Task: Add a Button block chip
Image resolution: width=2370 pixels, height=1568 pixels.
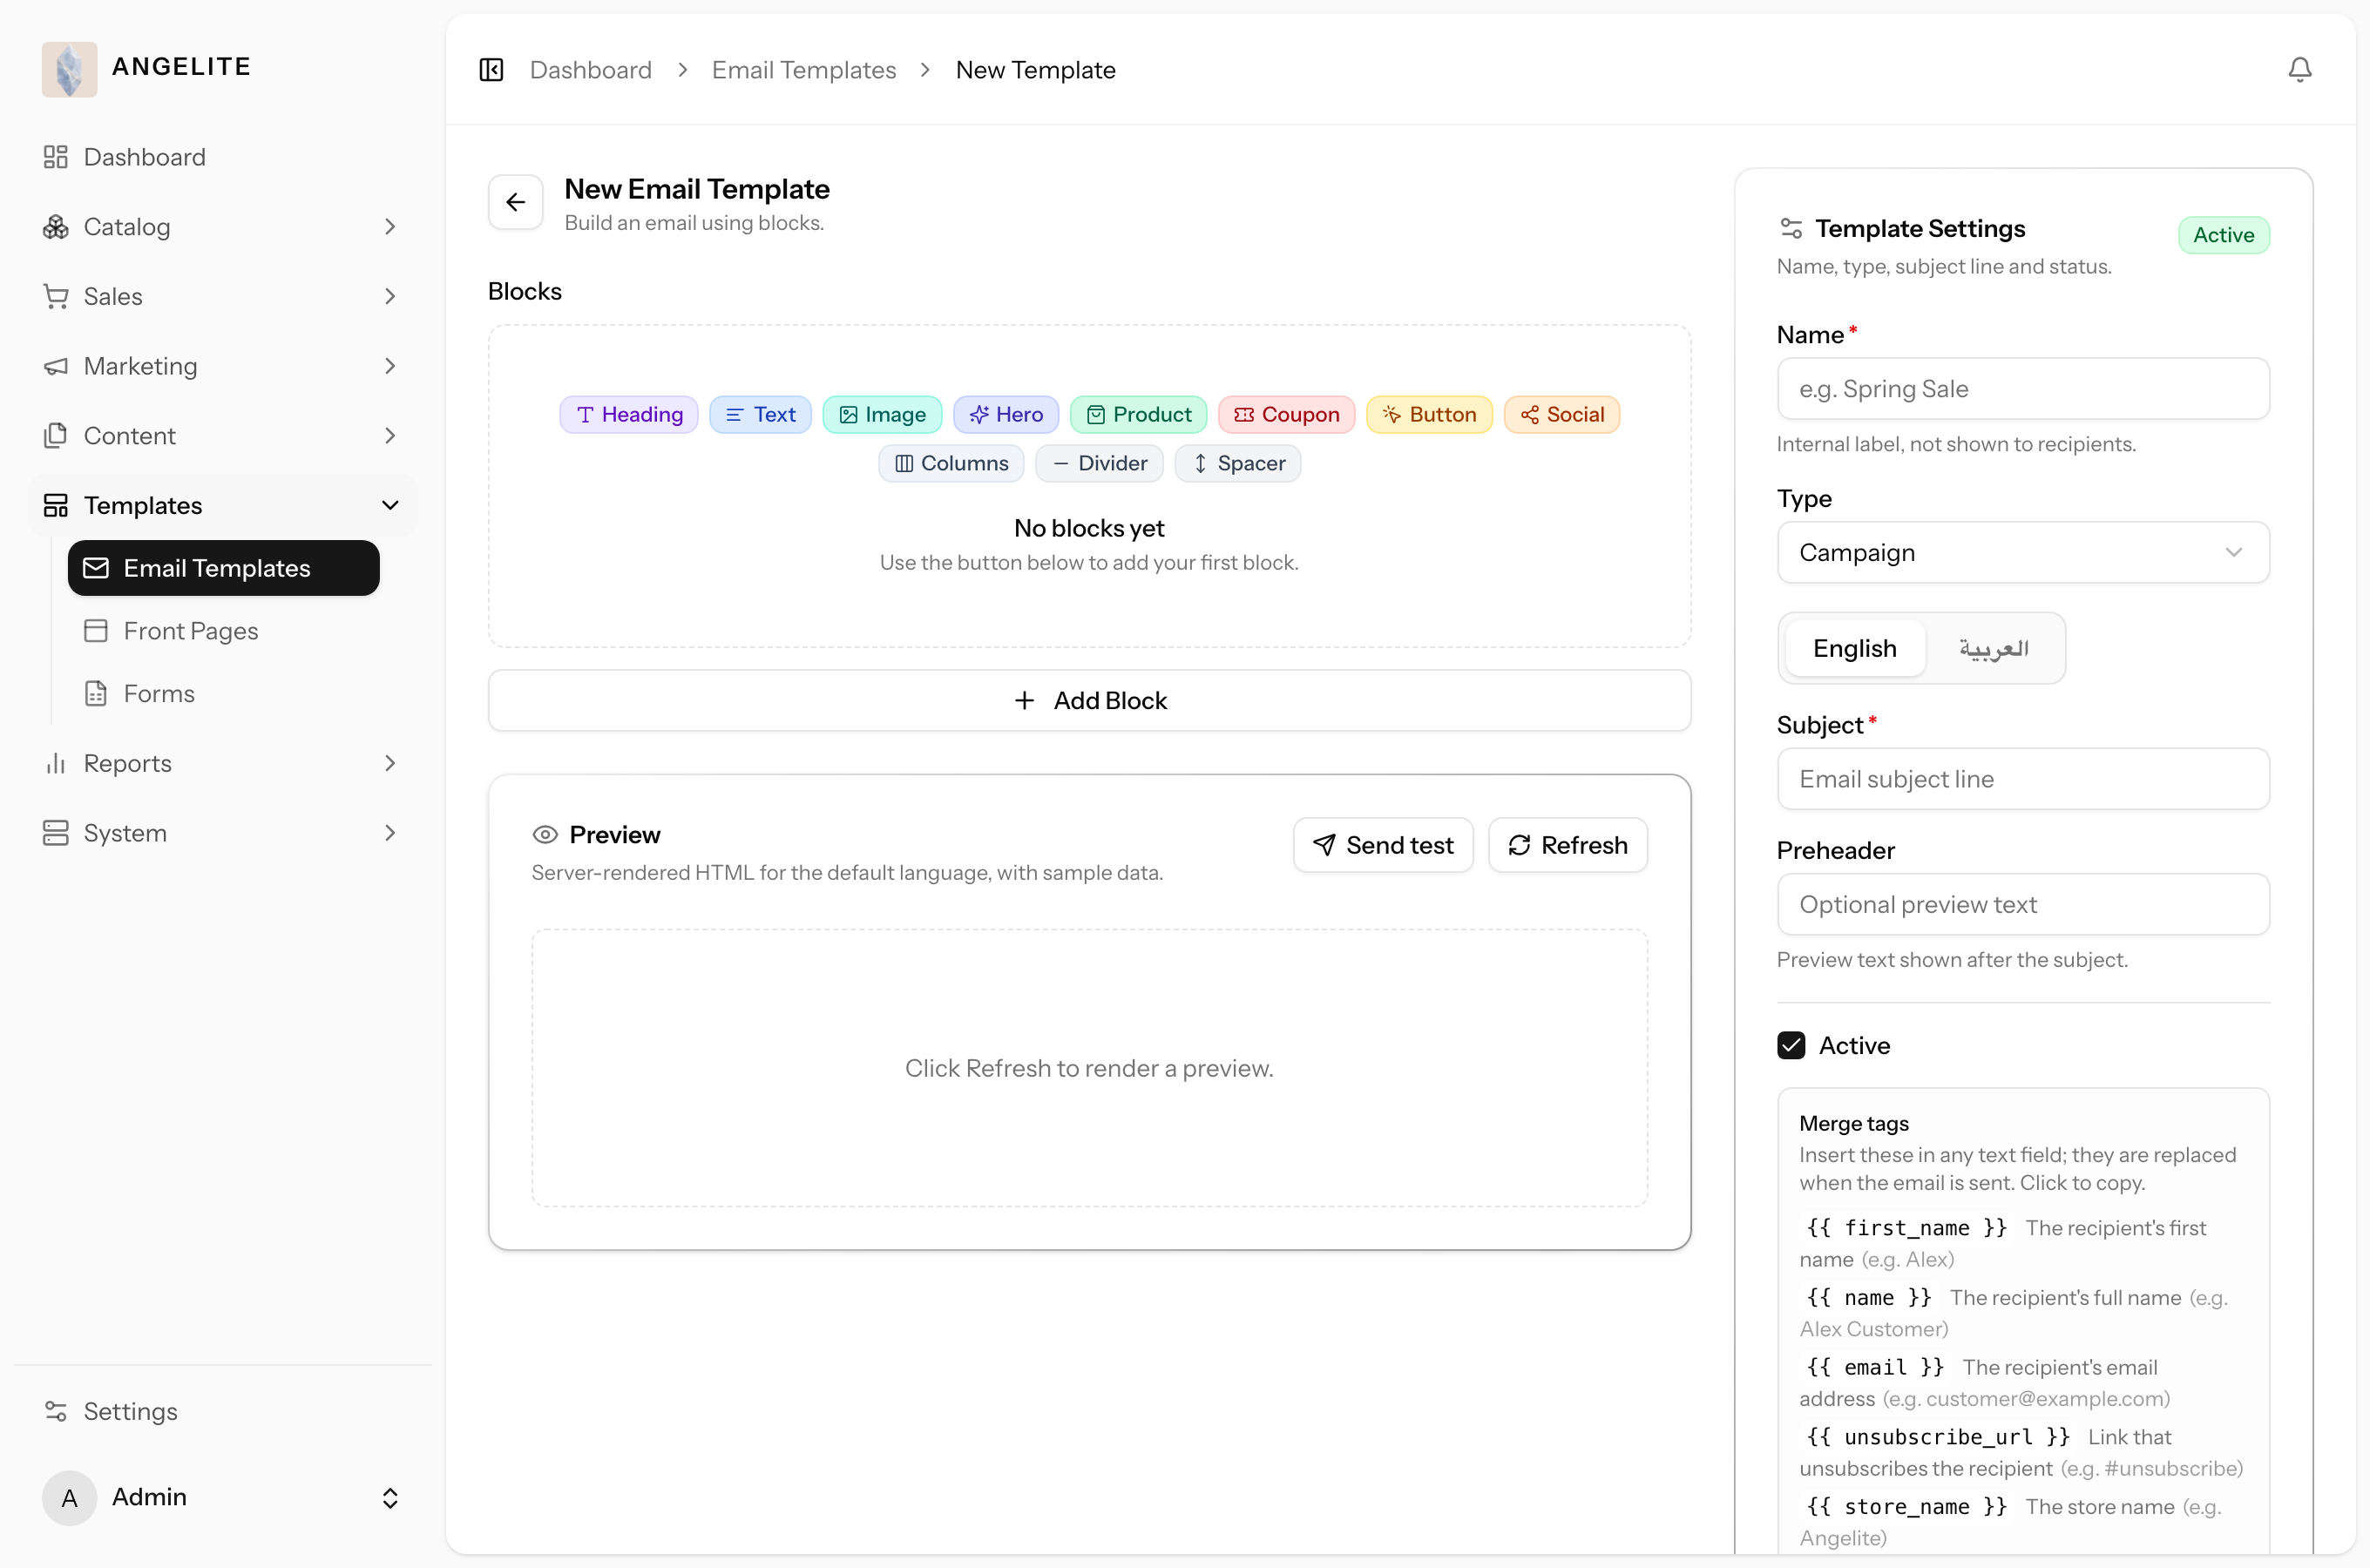Action: [x=1429, y=414]
